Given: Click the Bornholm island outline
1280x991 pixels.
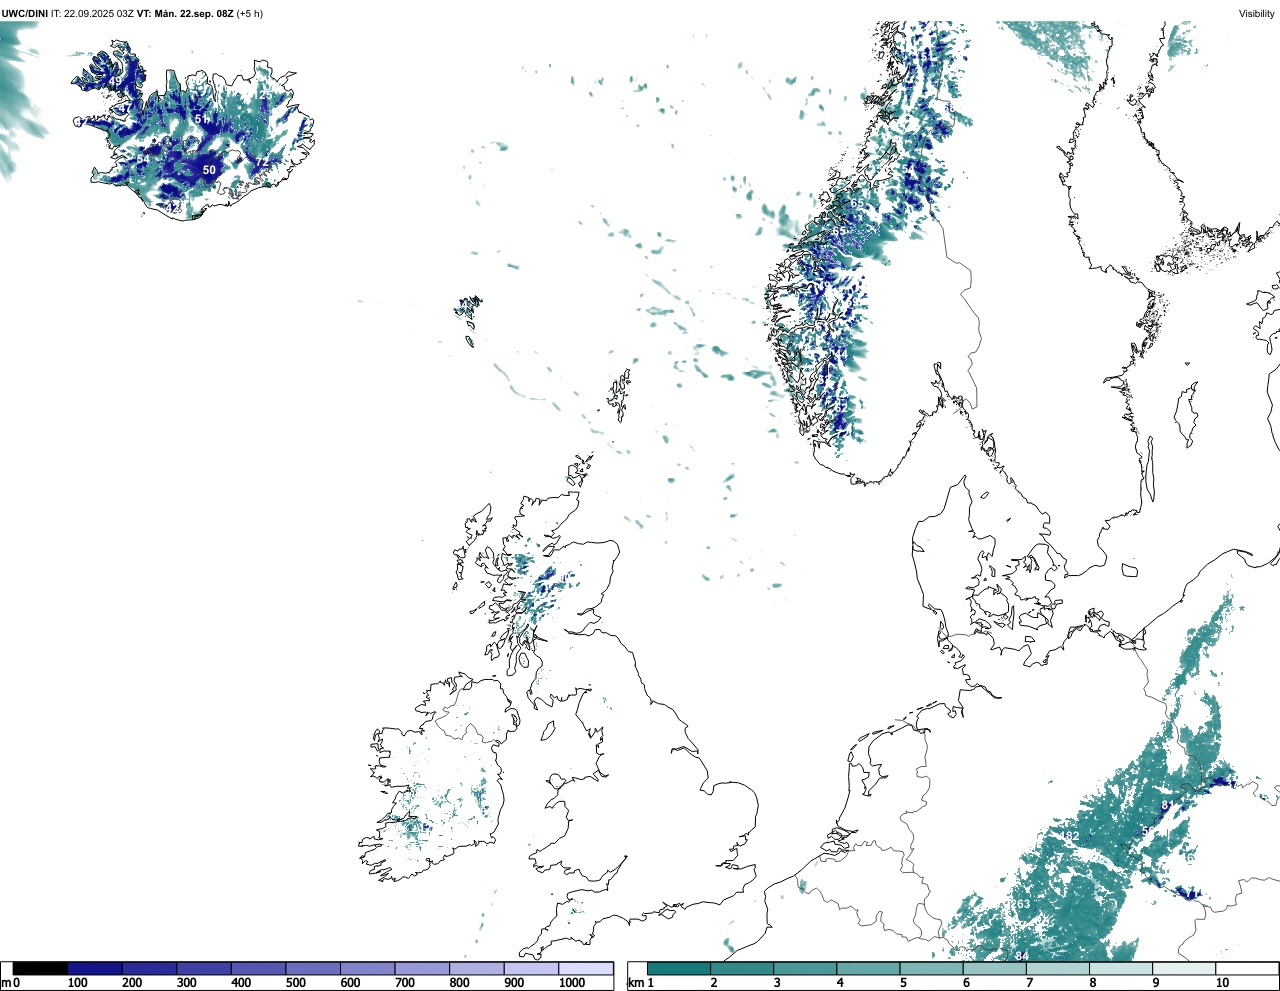Looking at the screenshot, I should click(1131, 571).
